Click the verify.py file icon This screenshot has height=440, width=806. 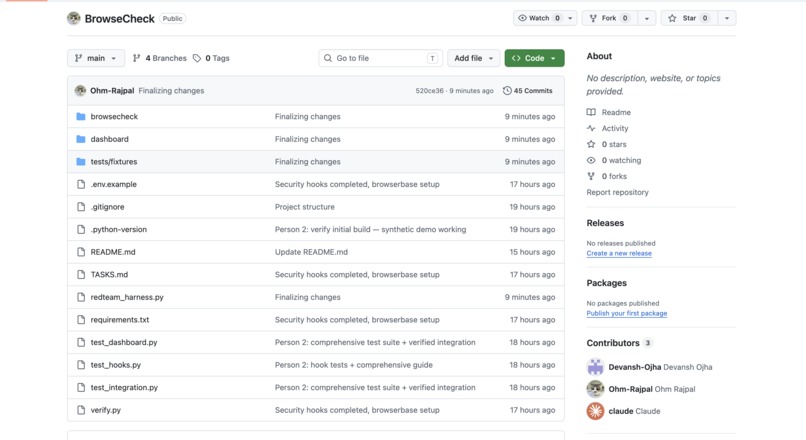(x=81, y=410)
